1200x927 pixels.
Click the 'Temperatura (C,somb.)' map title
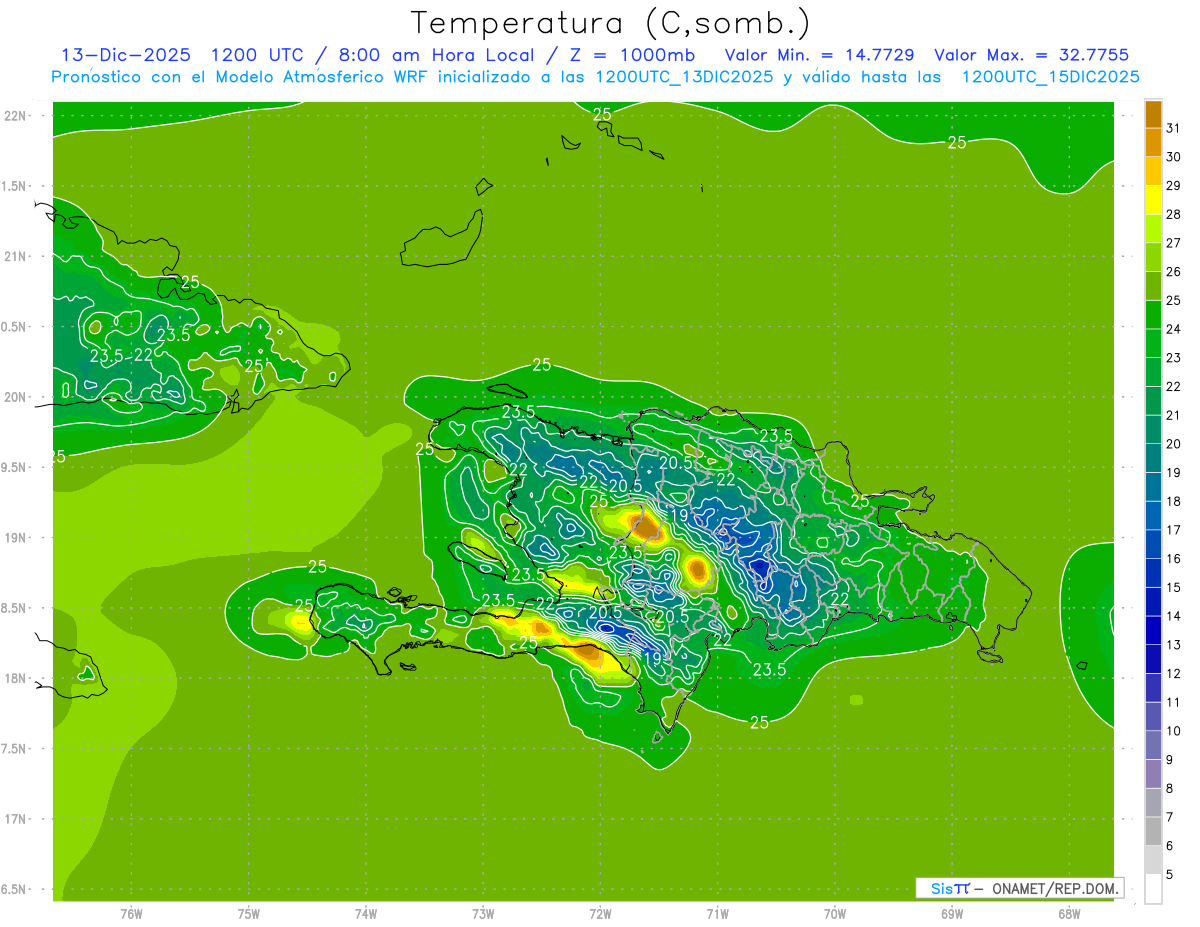tap(611, 22)
